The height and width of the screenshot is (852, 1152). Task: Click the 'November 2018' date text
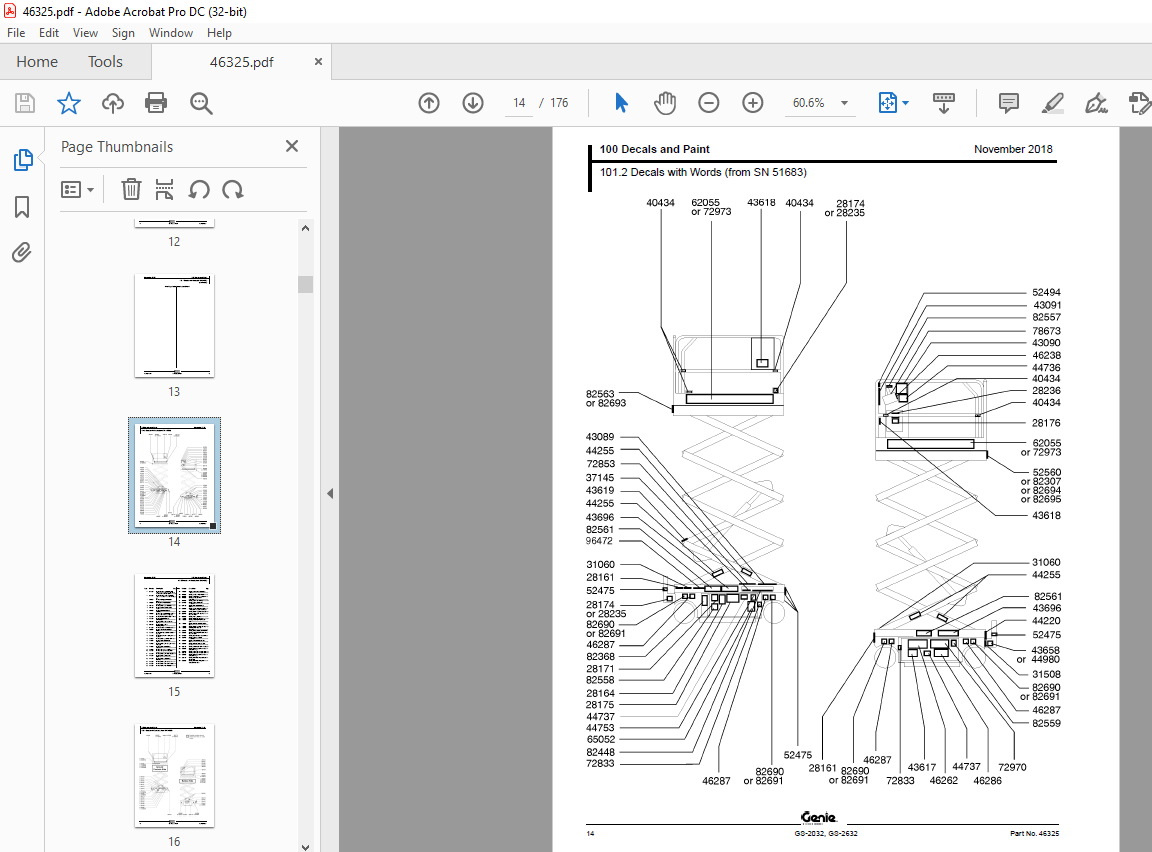pos(1013,149)
